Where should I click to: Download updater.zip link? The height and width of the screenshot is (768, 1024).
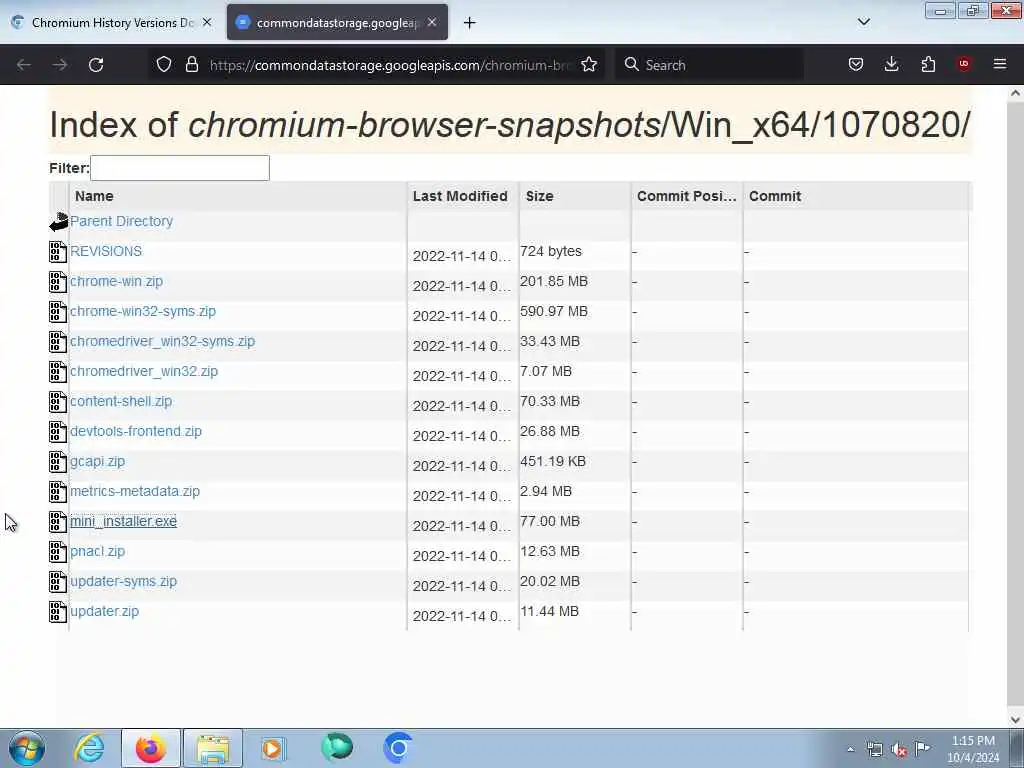pyautogui.click(x=104, y=612)
